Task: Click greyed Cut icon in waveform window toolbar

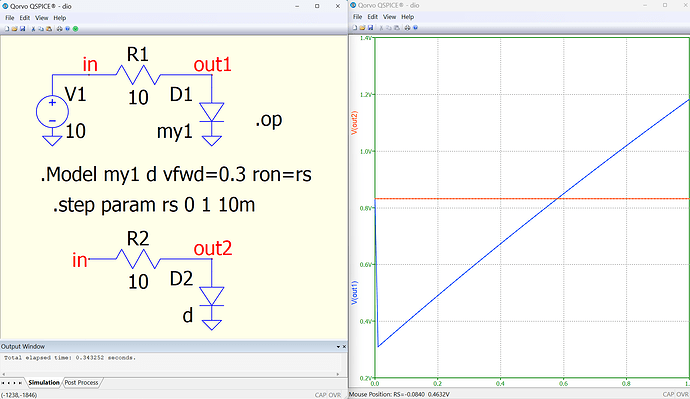Action: 381,27
